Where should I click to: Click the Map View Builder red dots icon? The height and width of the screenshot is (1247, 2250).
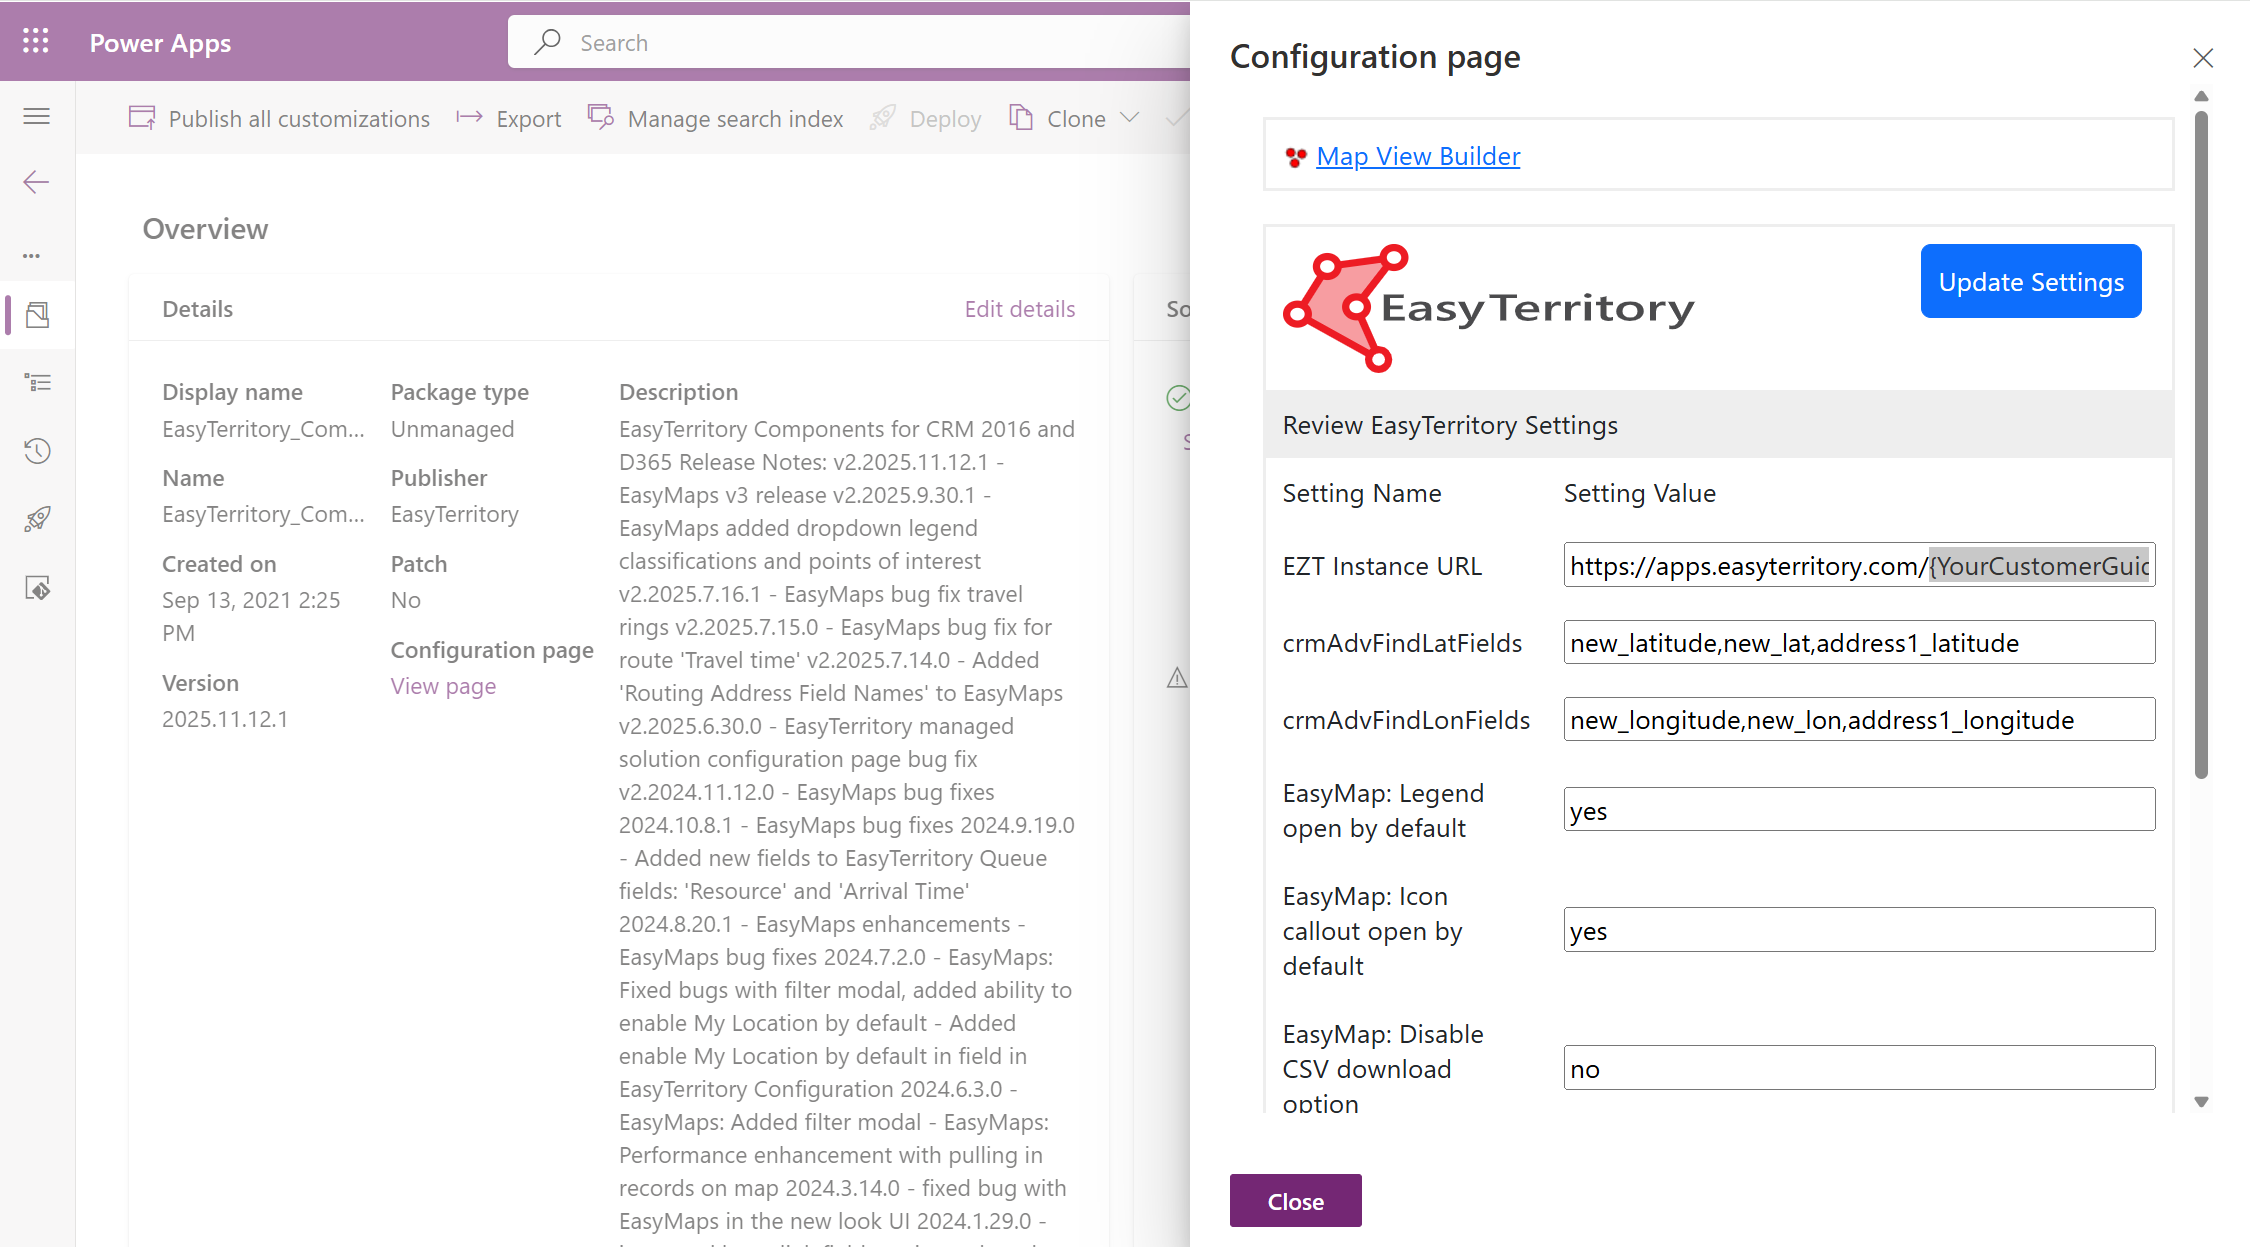coord(1296,157)
